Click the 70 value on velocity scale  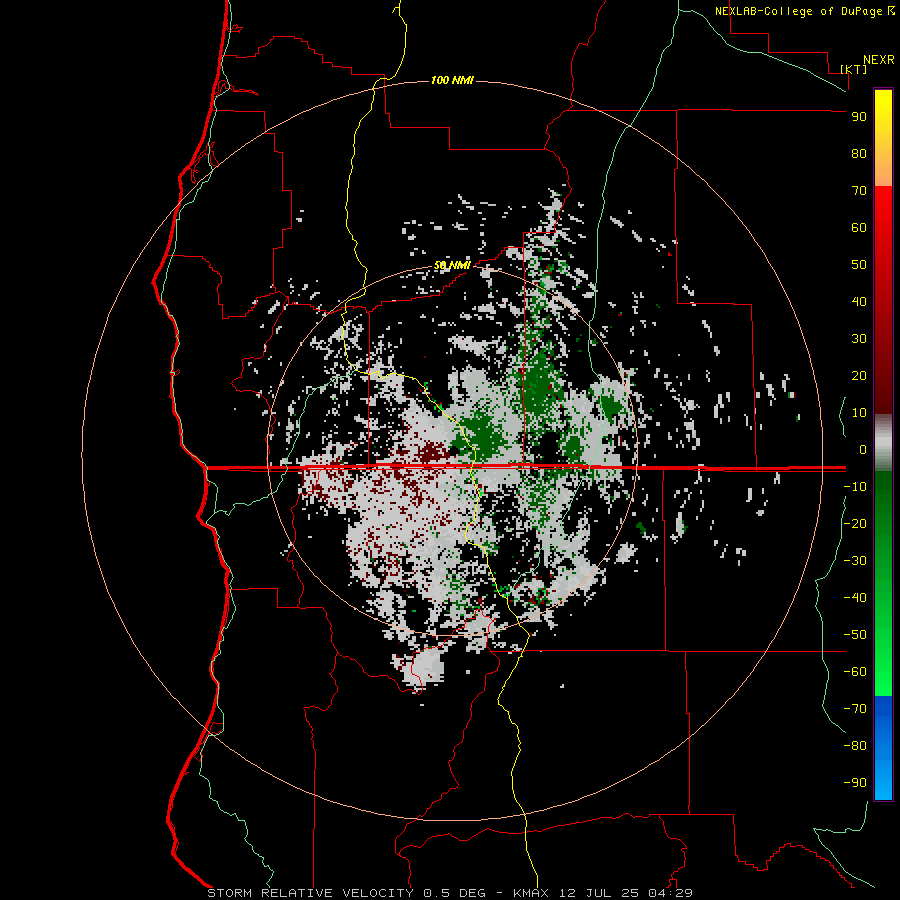[859, 191]
